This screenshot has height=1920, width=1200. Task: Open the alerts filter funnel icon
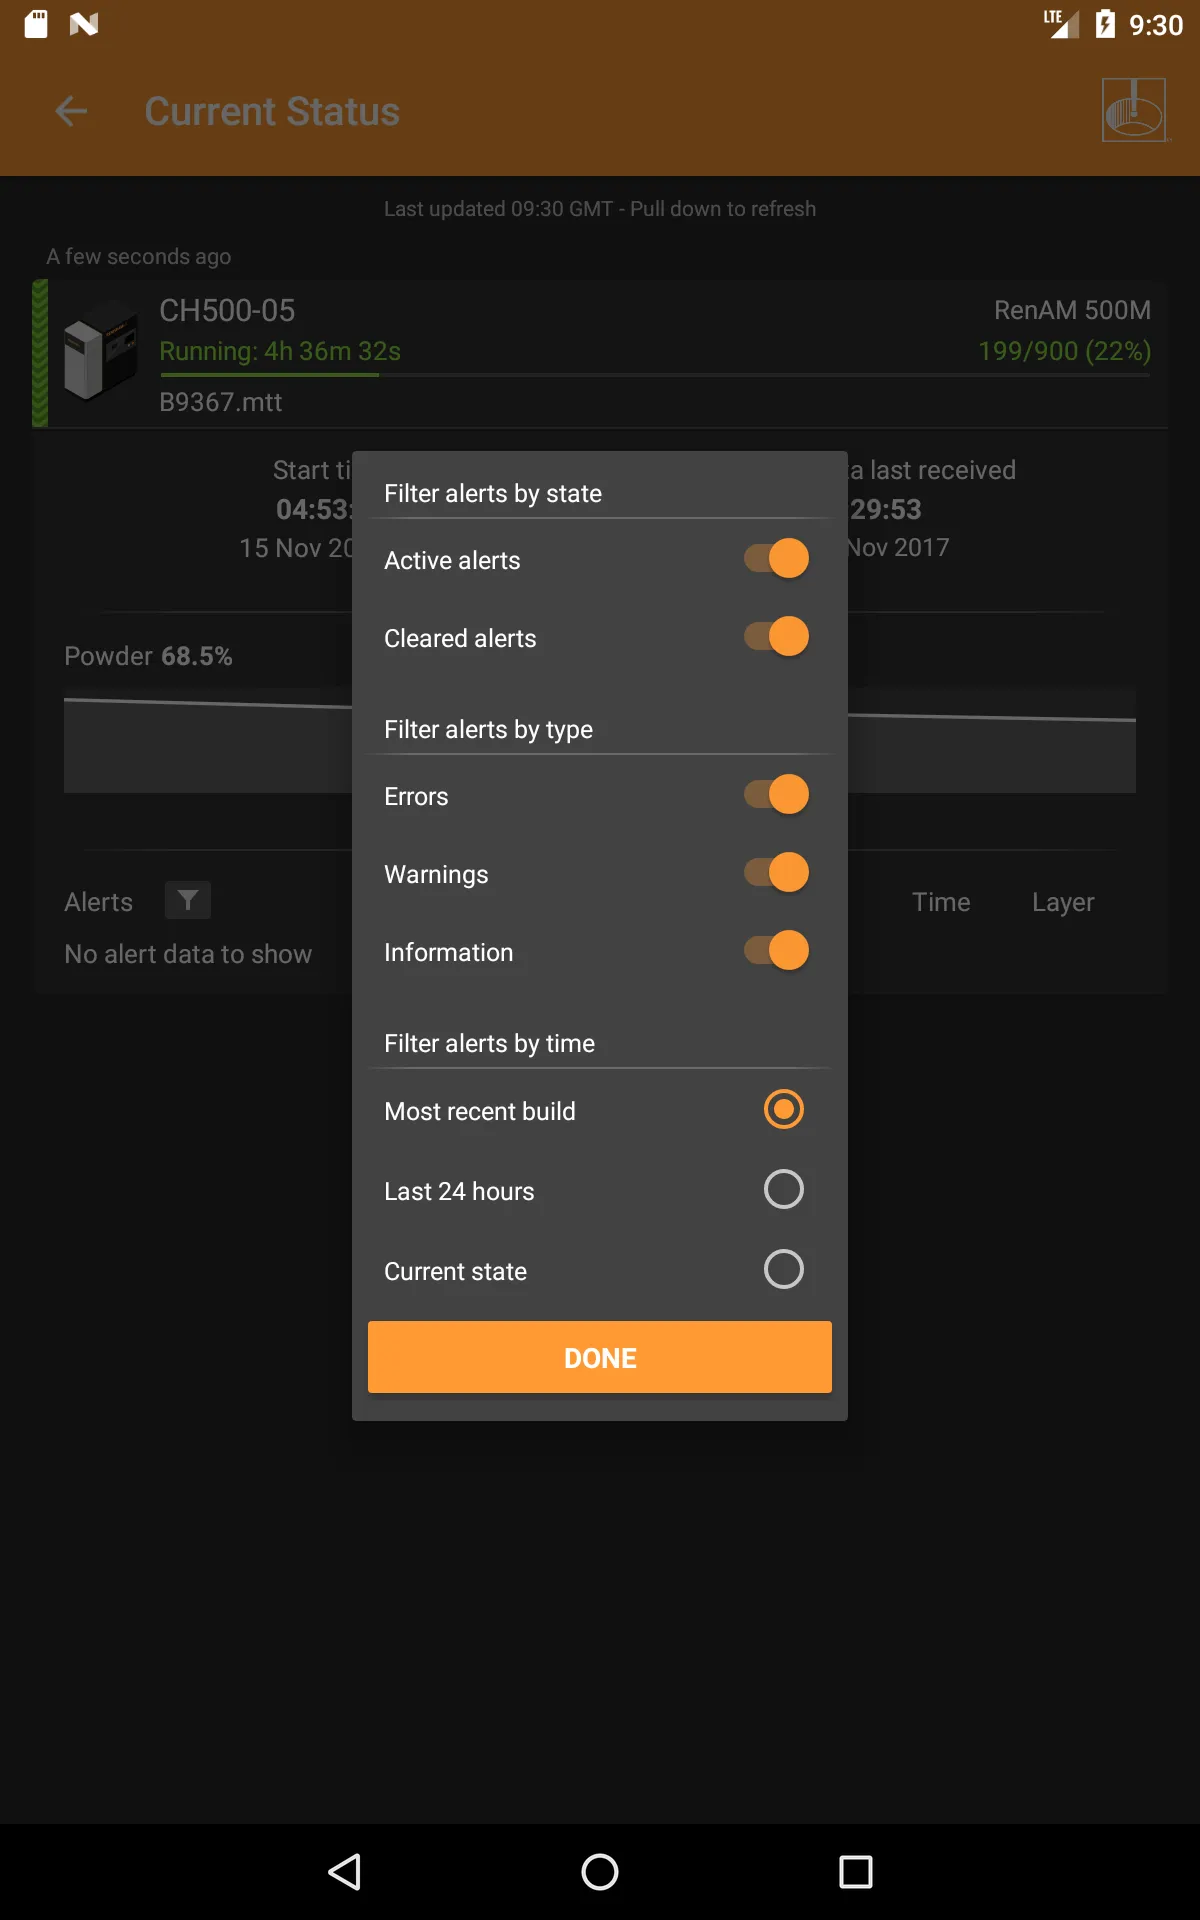click(x=187, y=901)
